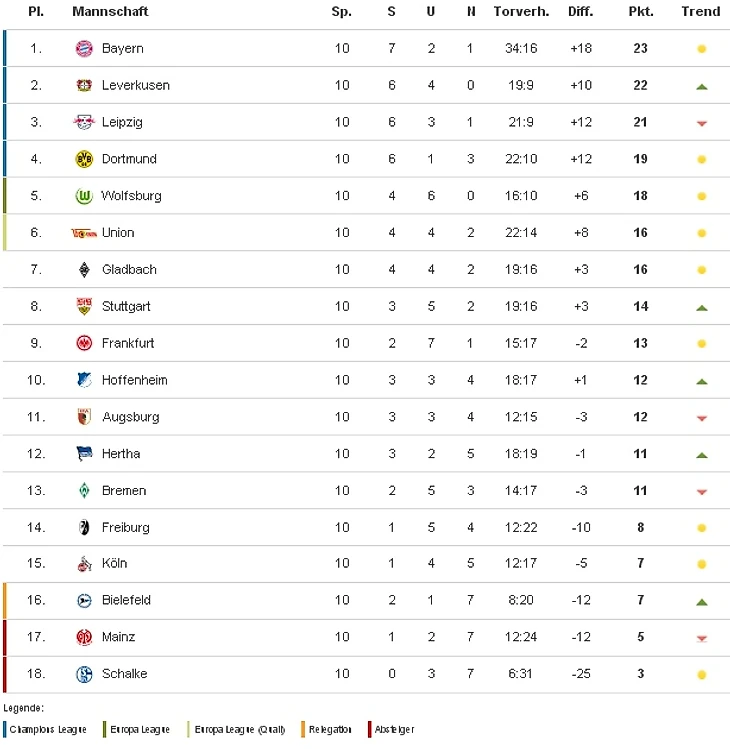The image size is (730, 749).
Task: Click the Bayern club crest icon
Action: click(84, 48)
